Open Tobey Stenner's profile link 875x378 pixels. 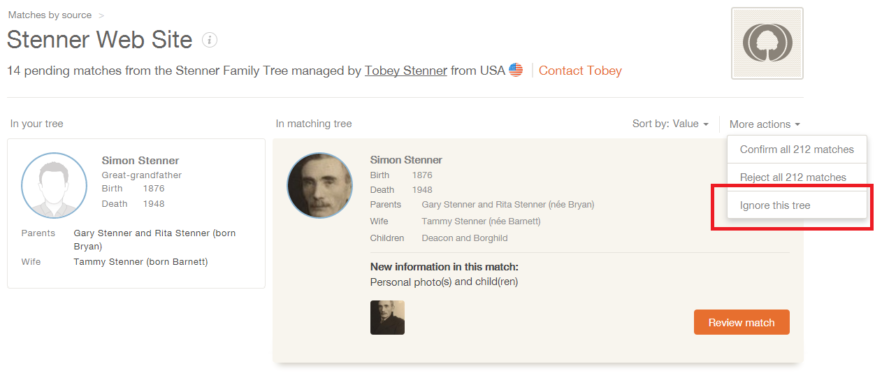406,71
